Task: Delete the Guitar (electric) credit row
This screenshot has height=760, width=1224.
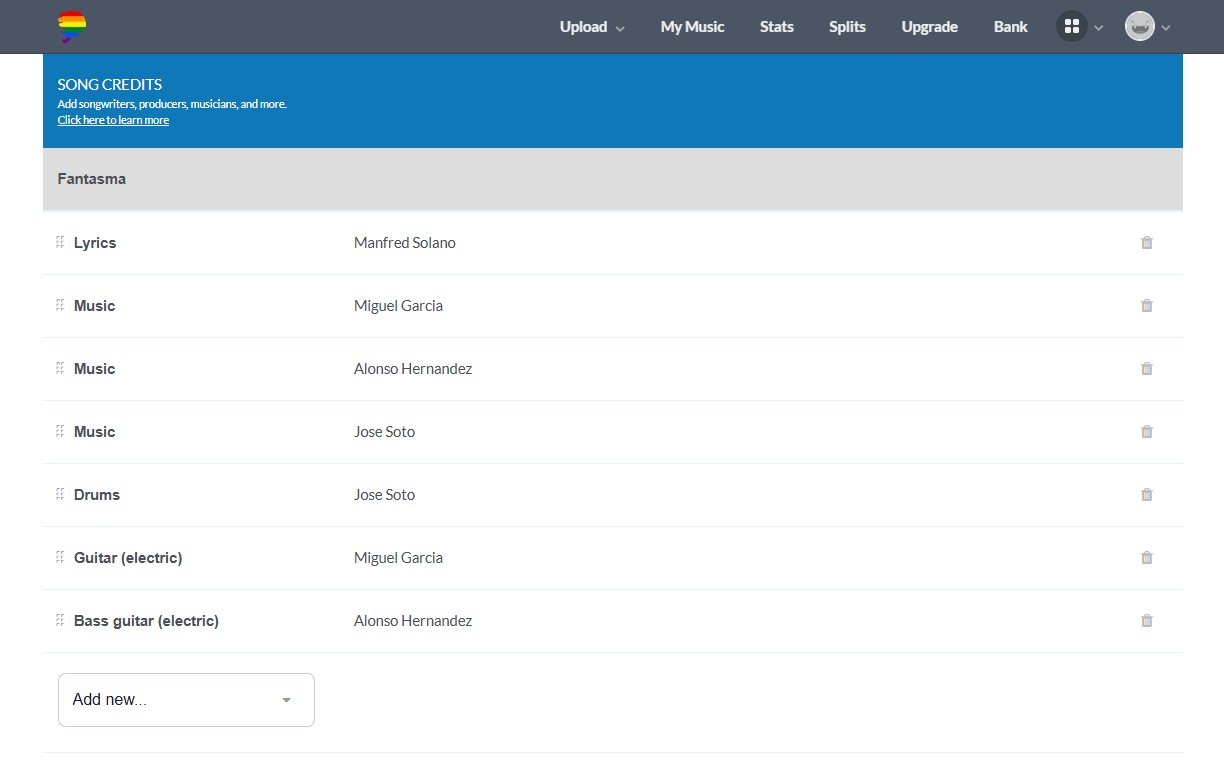Action: pos(1147,558)
